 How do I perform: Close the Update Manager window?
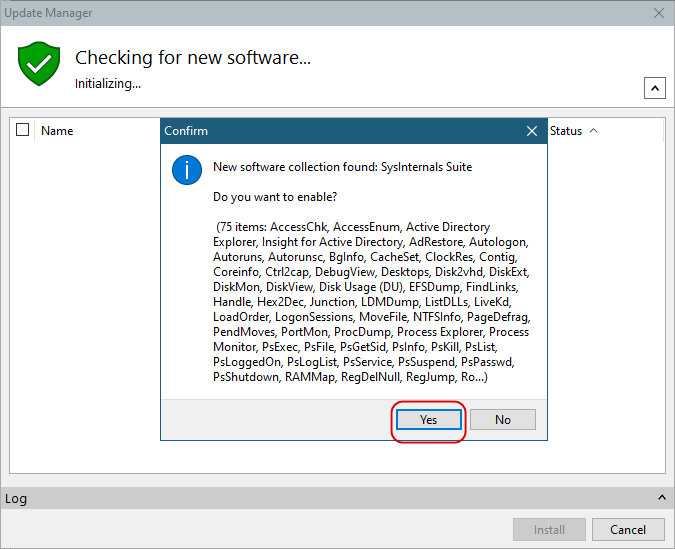[x=659, y=13]
